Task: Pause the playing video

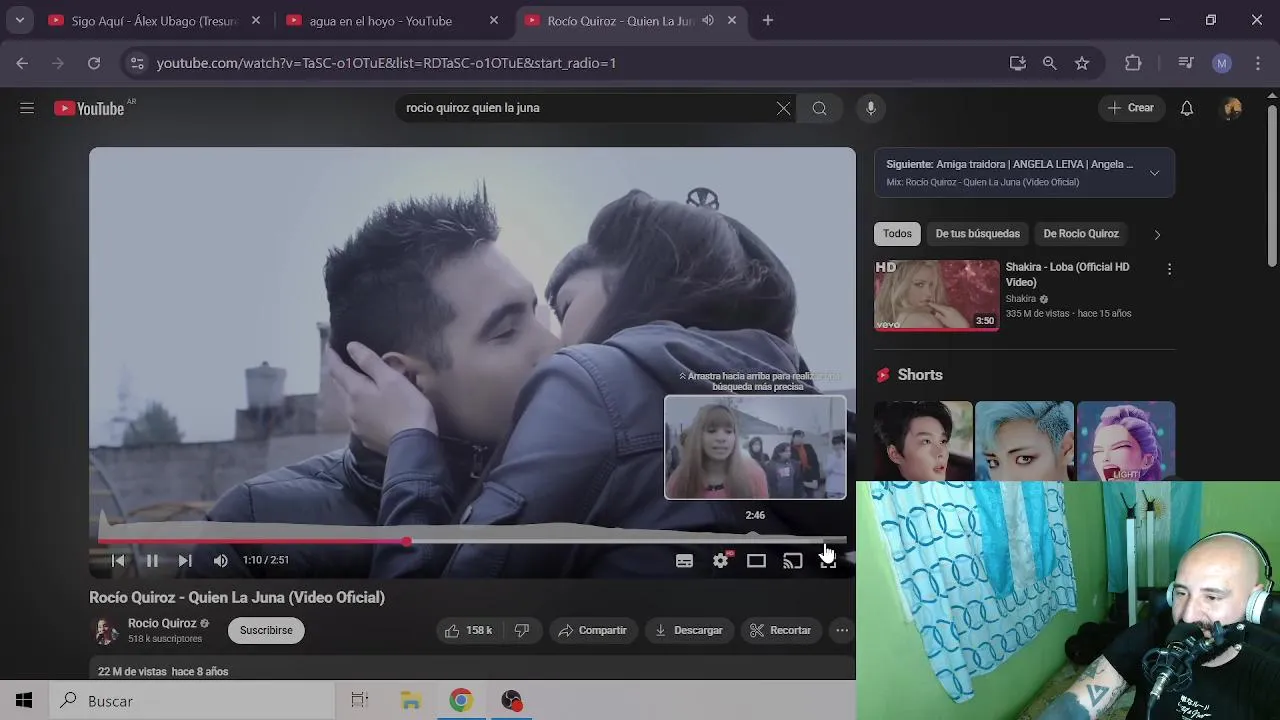Action: point(152,560)
